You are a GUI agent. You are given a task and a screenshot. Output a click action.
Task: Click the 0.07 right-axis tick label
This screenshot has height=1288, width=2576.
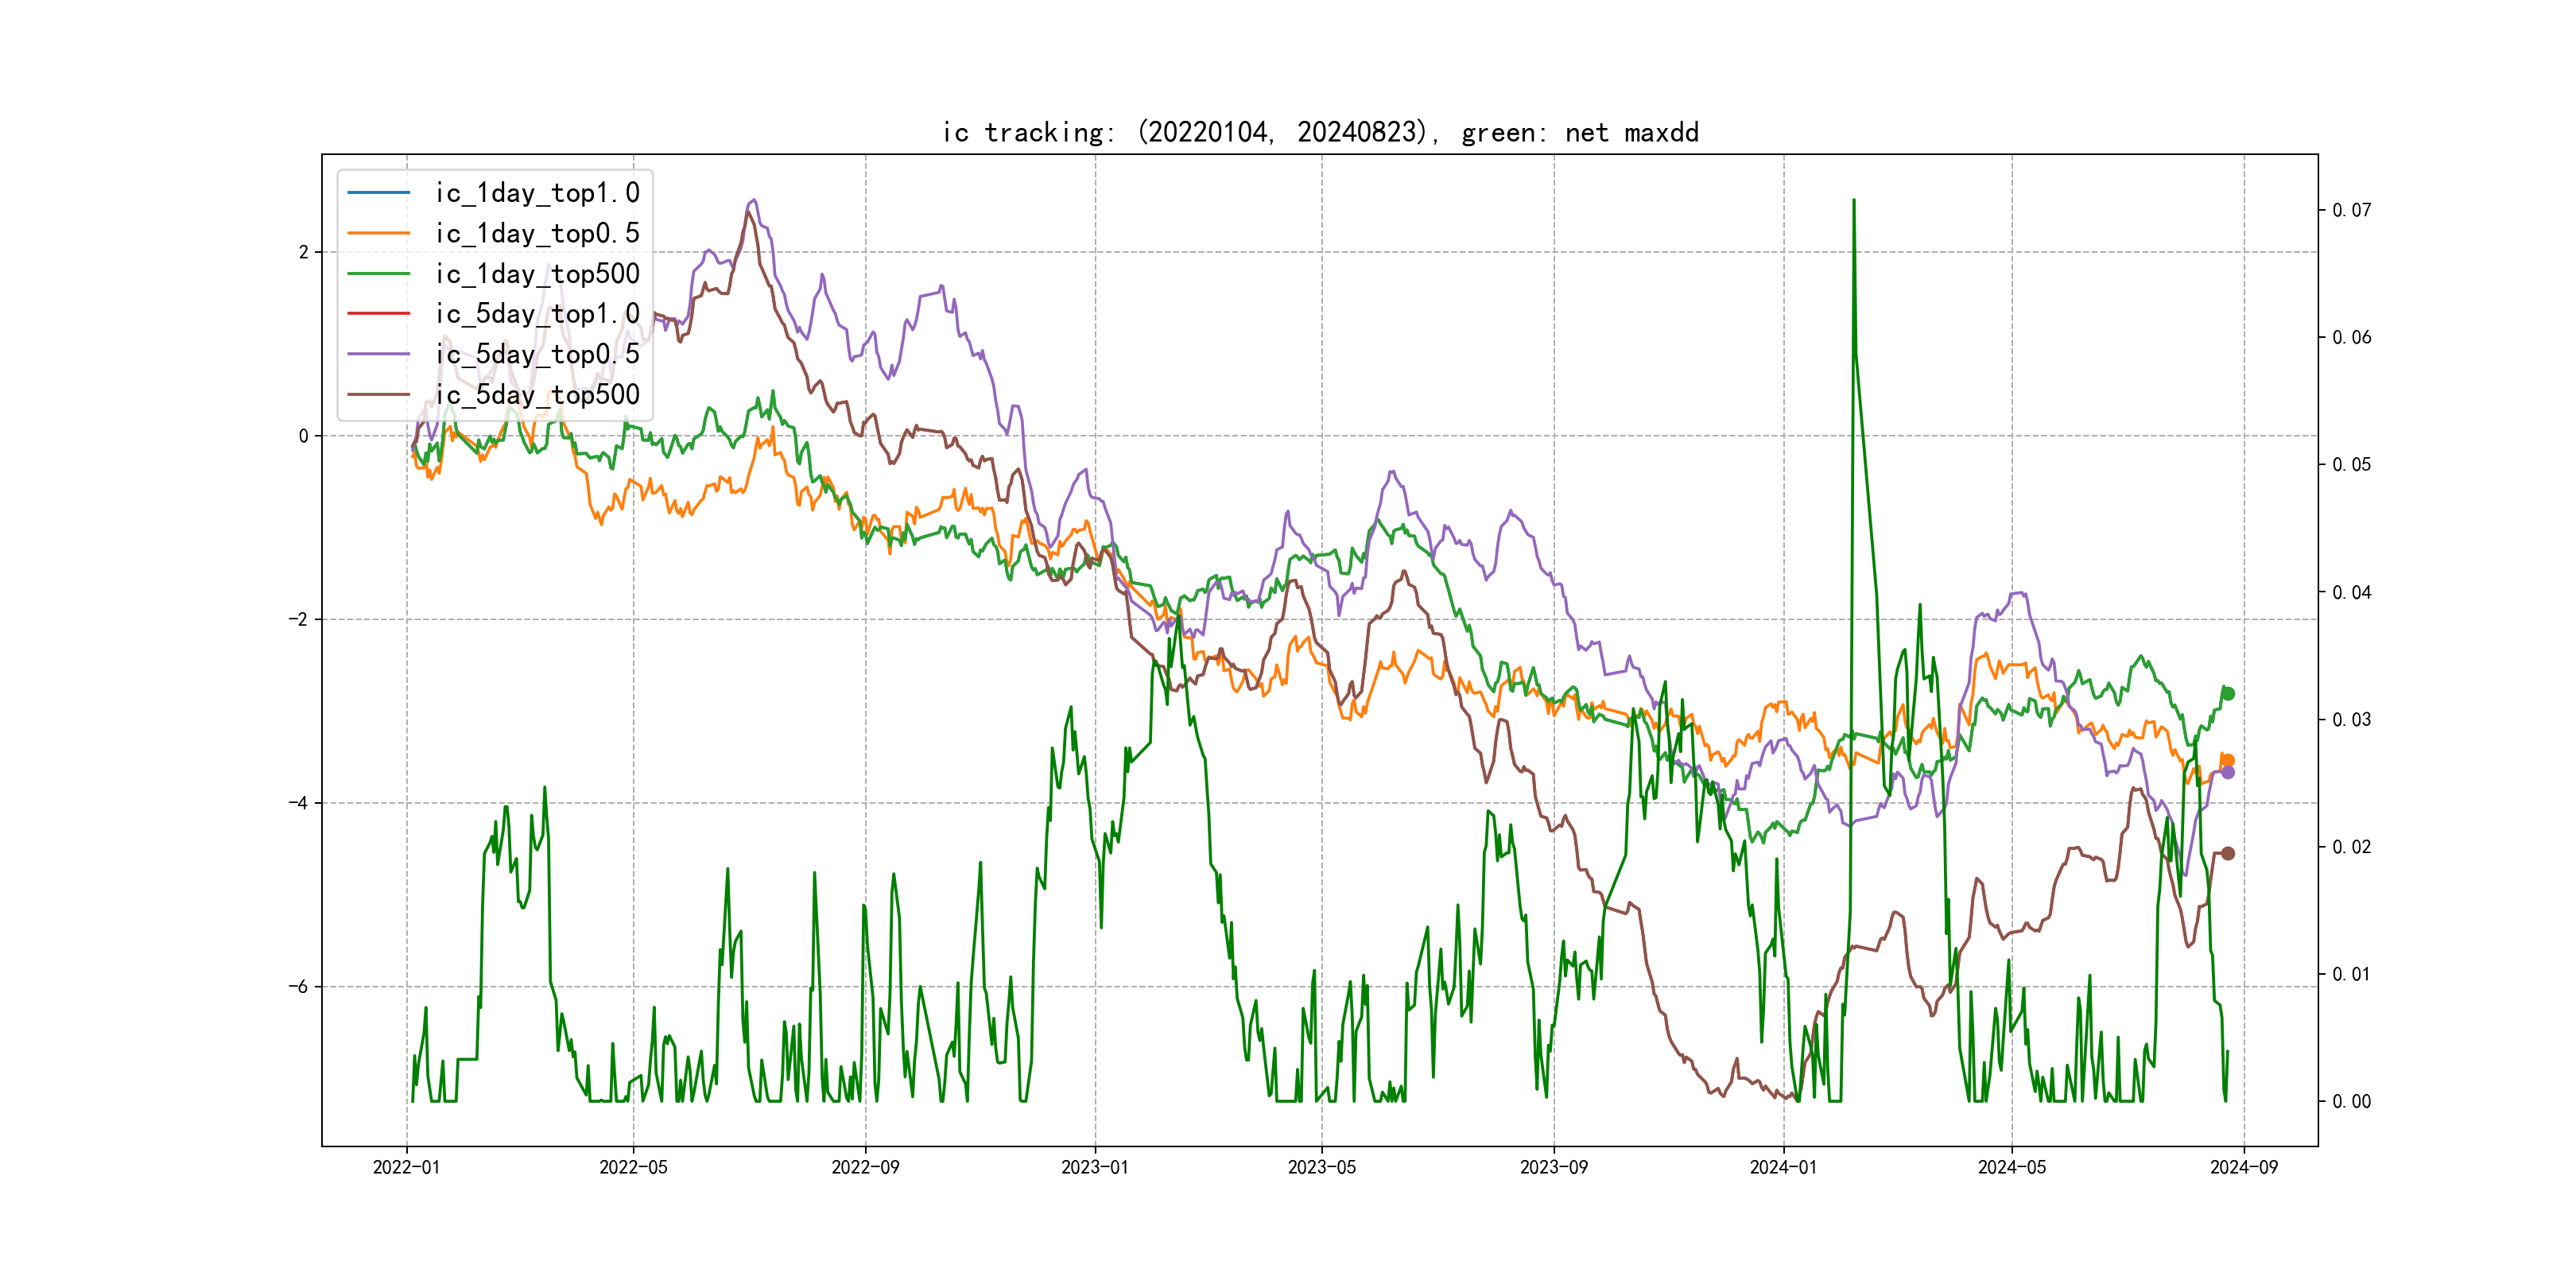(2351, 210)
